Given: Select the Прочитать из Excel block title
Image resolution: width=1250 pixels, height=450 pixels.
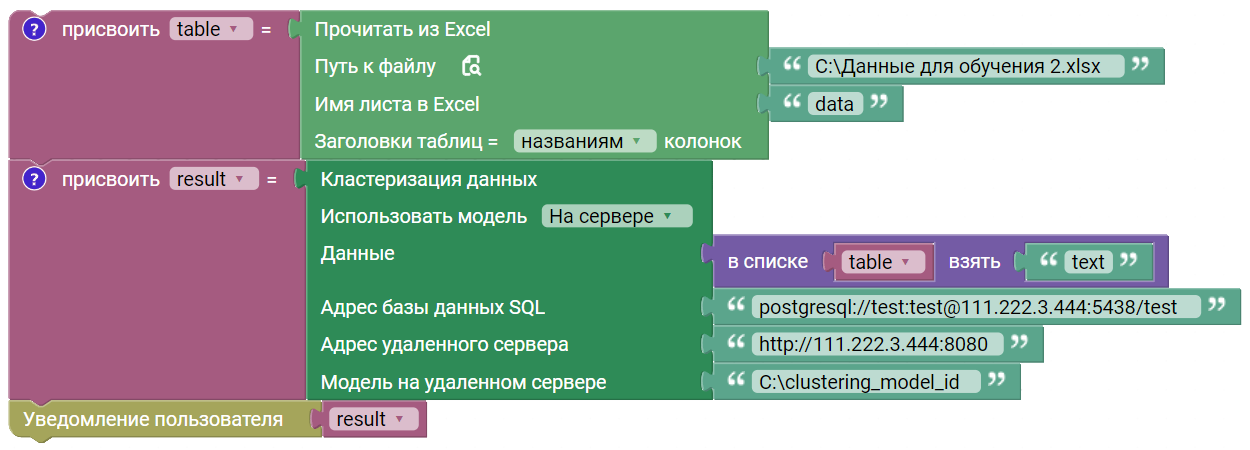Looking at the screenshot, I should pyautogui.click(x=402, y=30).
